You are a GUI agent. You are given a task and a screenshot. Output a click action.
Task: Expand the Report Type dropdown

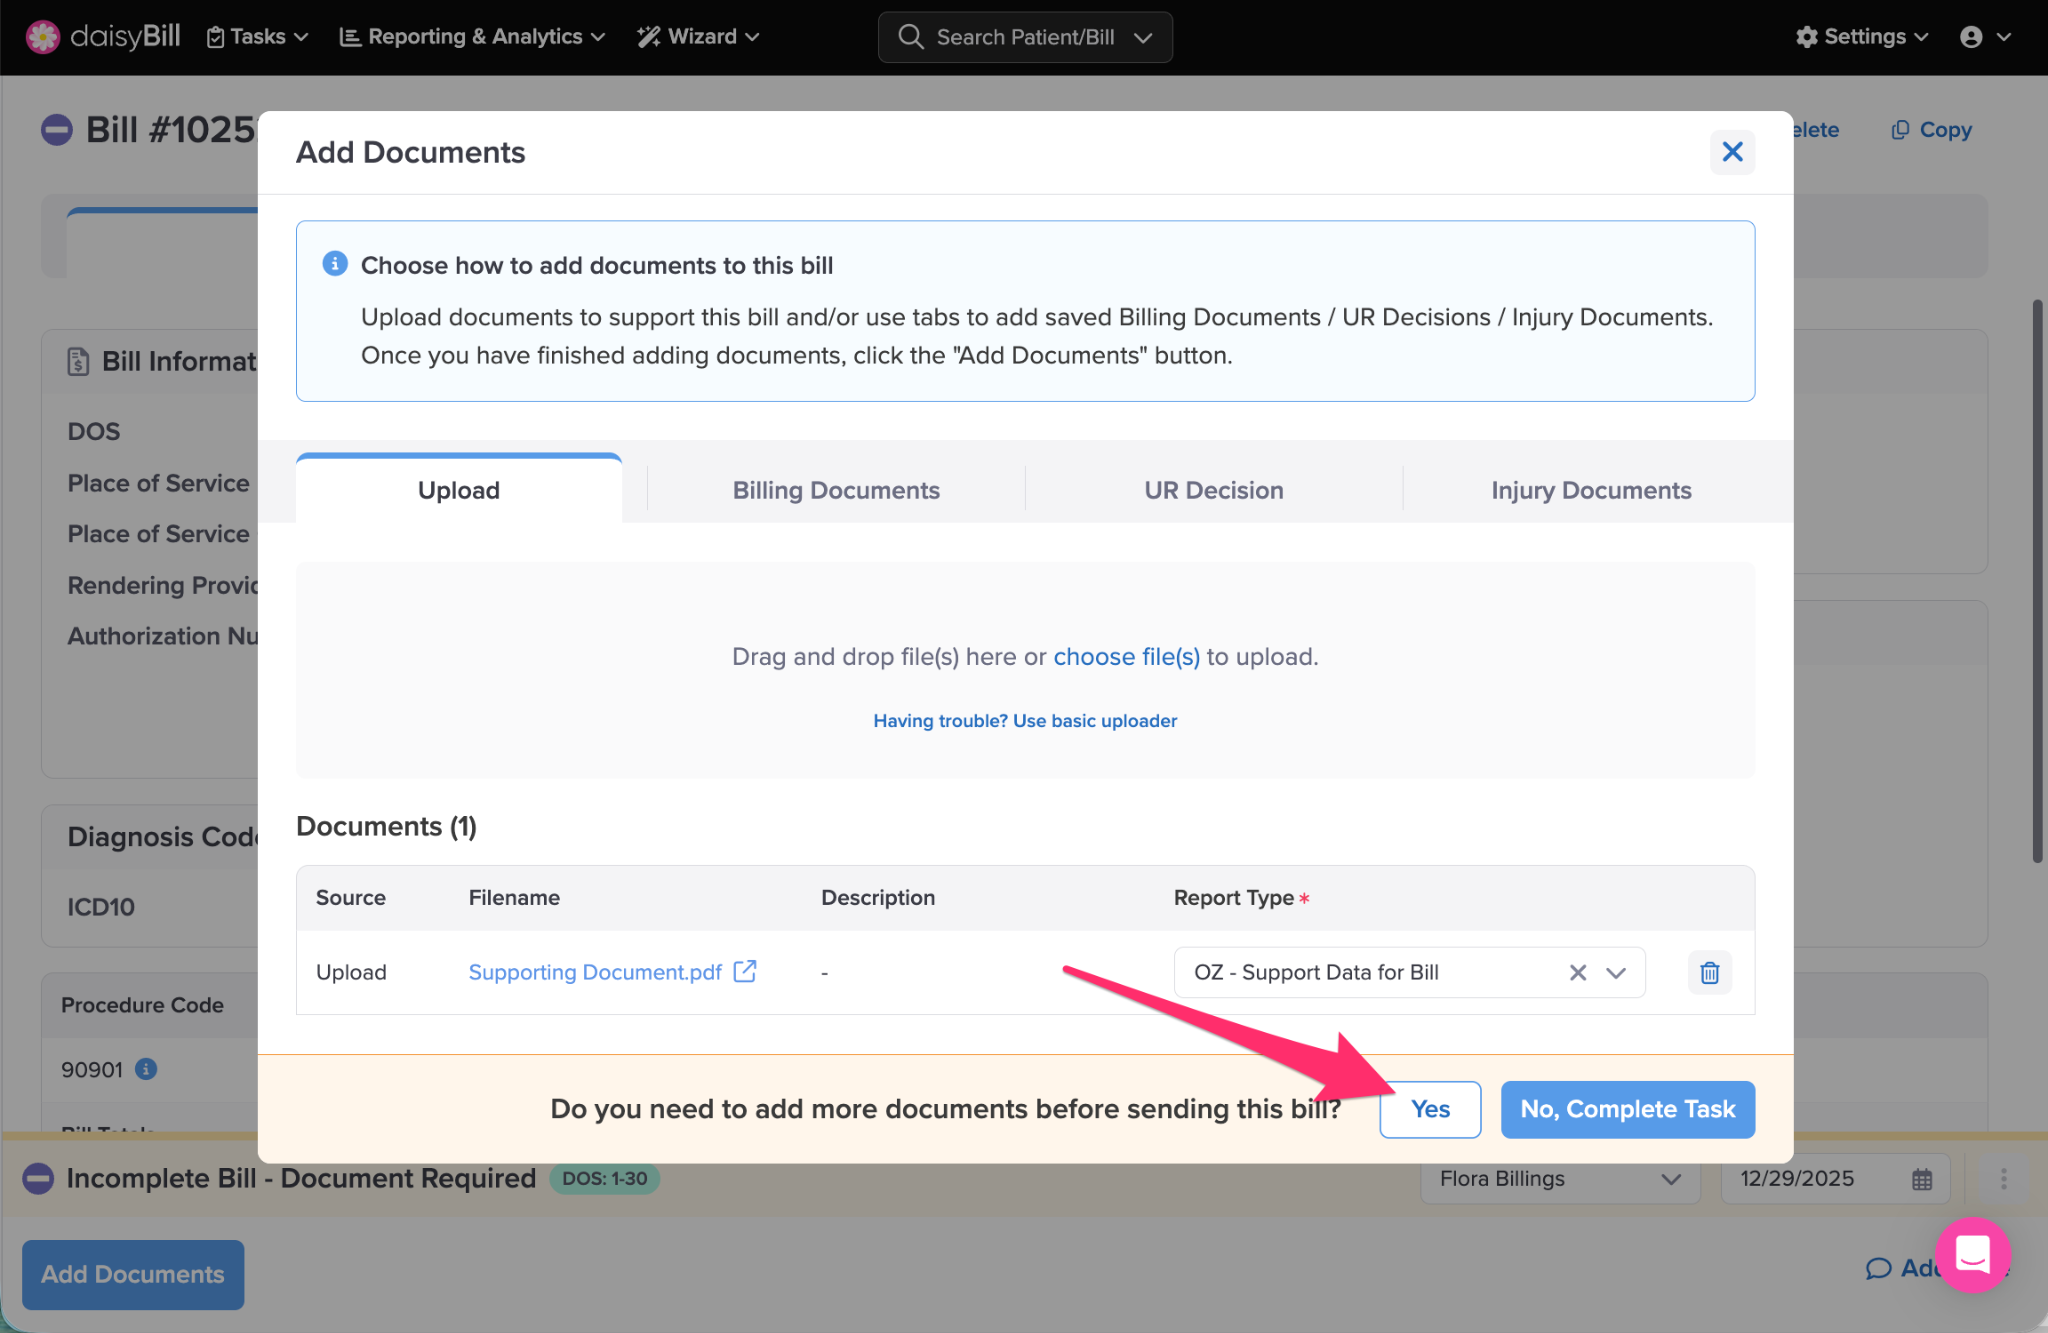point(1616,972)
